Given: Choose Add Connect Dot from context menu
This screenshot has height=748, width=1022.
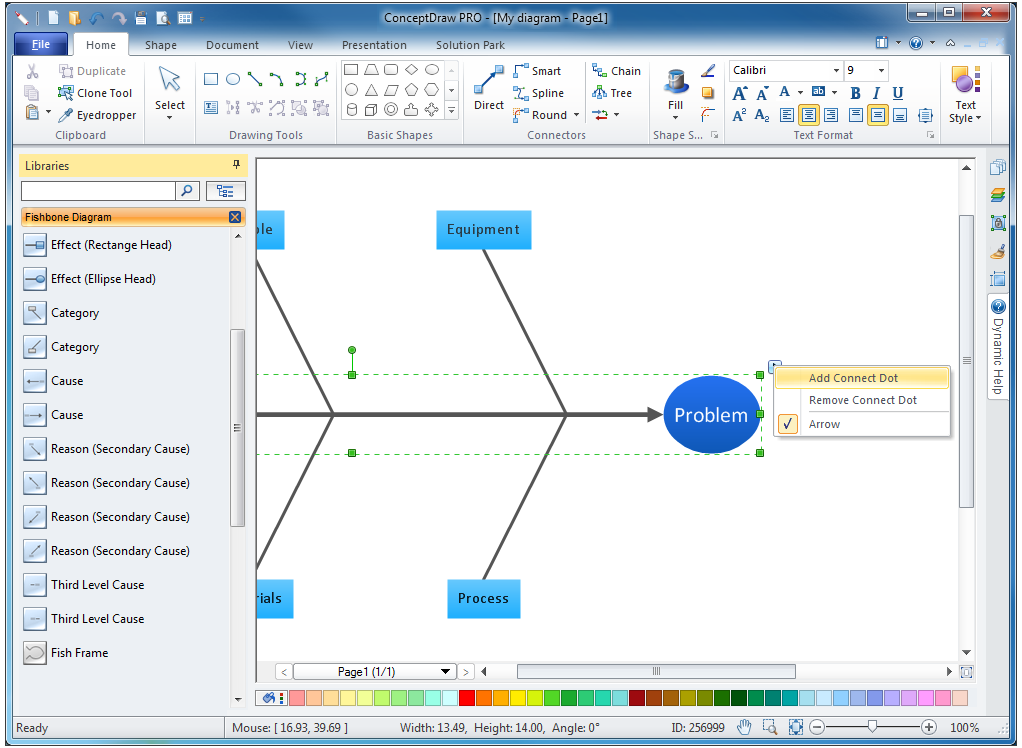Looking at the screenshot, I should click(853, 378).
